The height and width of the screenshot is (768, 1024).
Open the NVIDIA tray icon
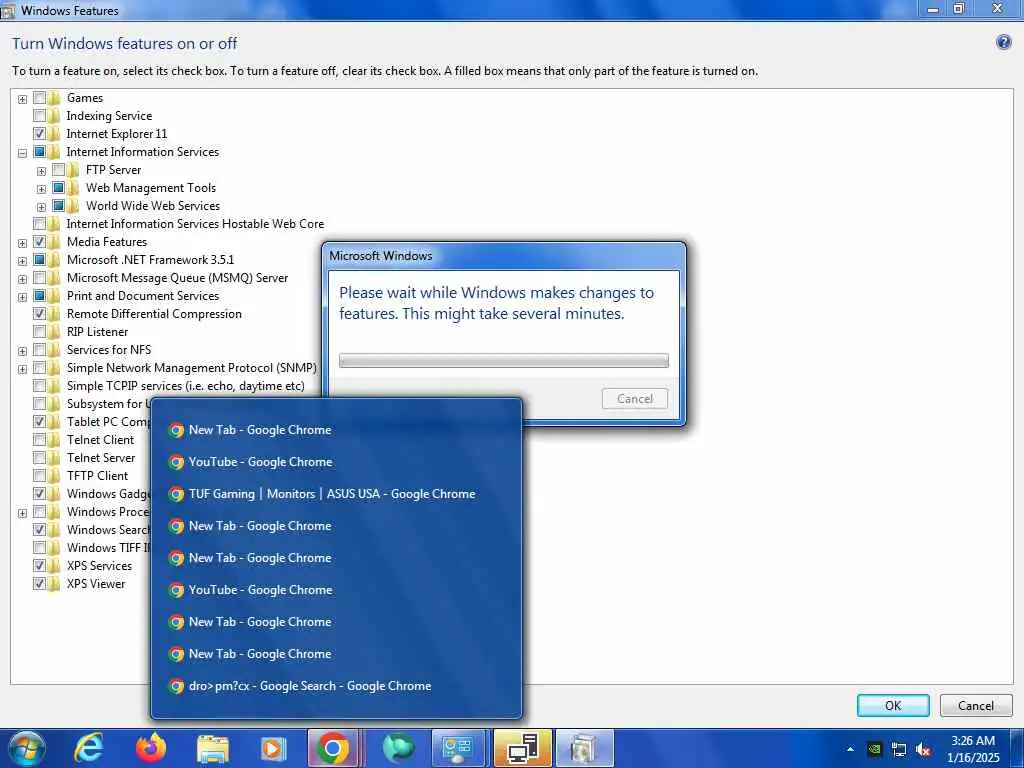click(874, 749)
